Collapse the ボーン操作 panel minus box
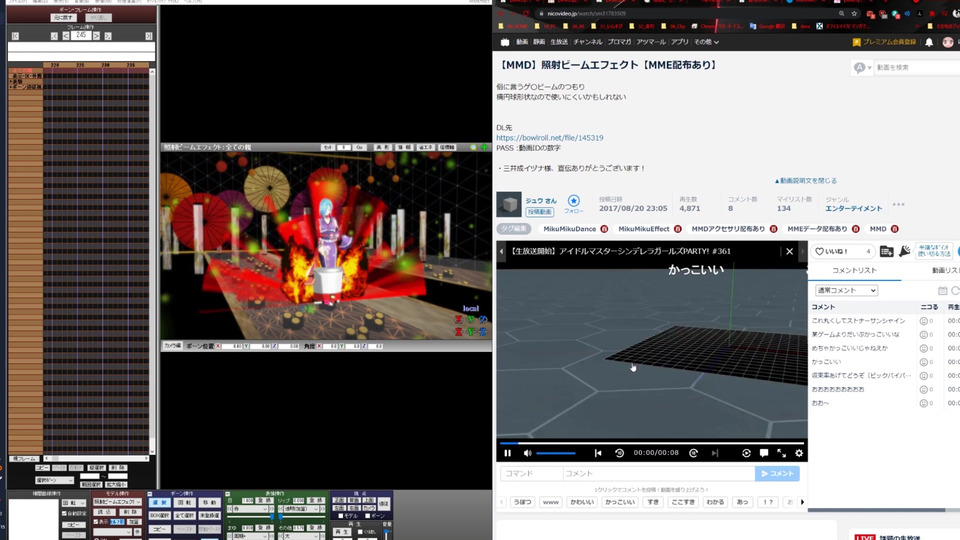Image resolution: width=960 pixels, height=540 pixels. (150, 493)
